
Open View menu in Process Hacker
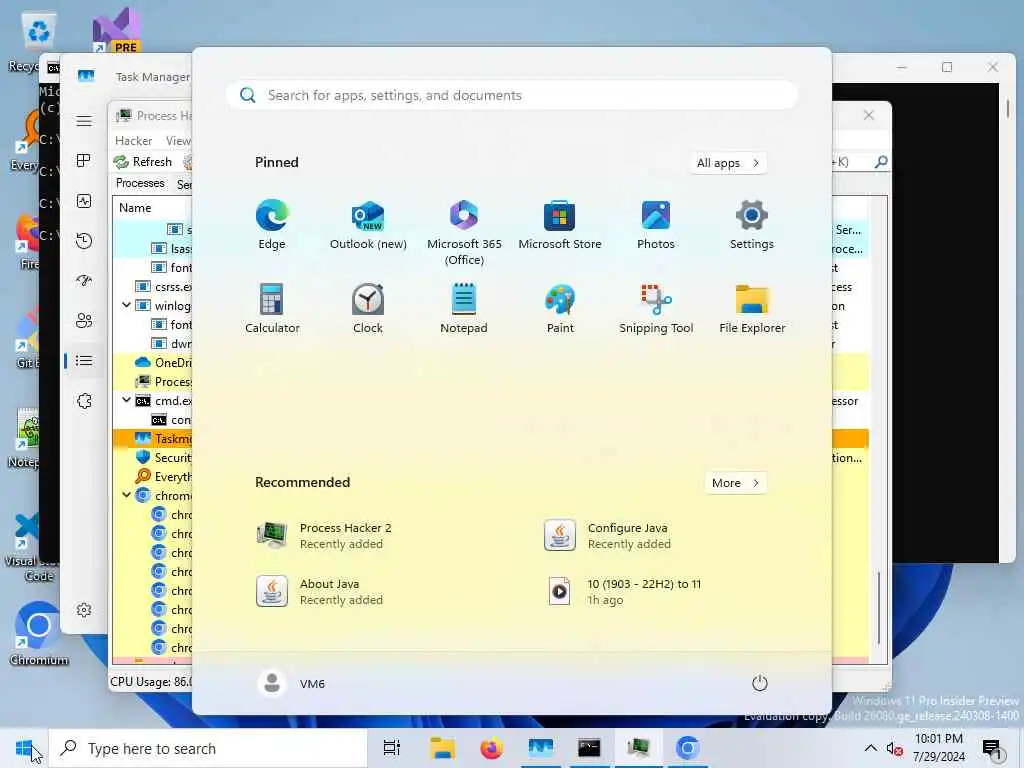point(178,140)
